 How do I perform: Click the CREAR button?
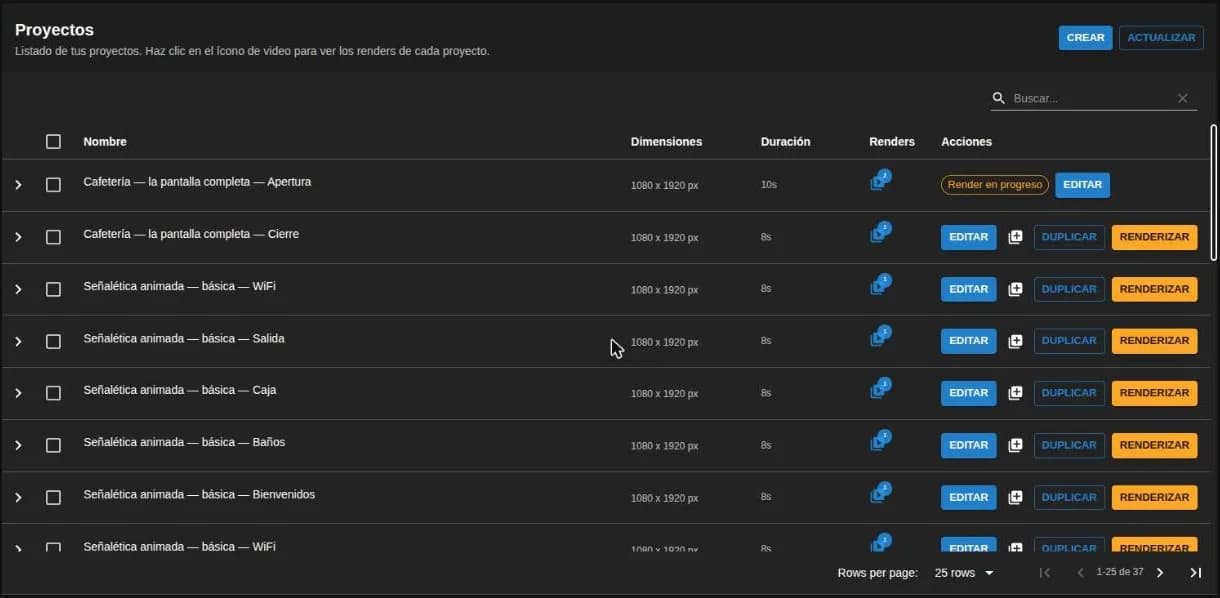pos(1085,37)
